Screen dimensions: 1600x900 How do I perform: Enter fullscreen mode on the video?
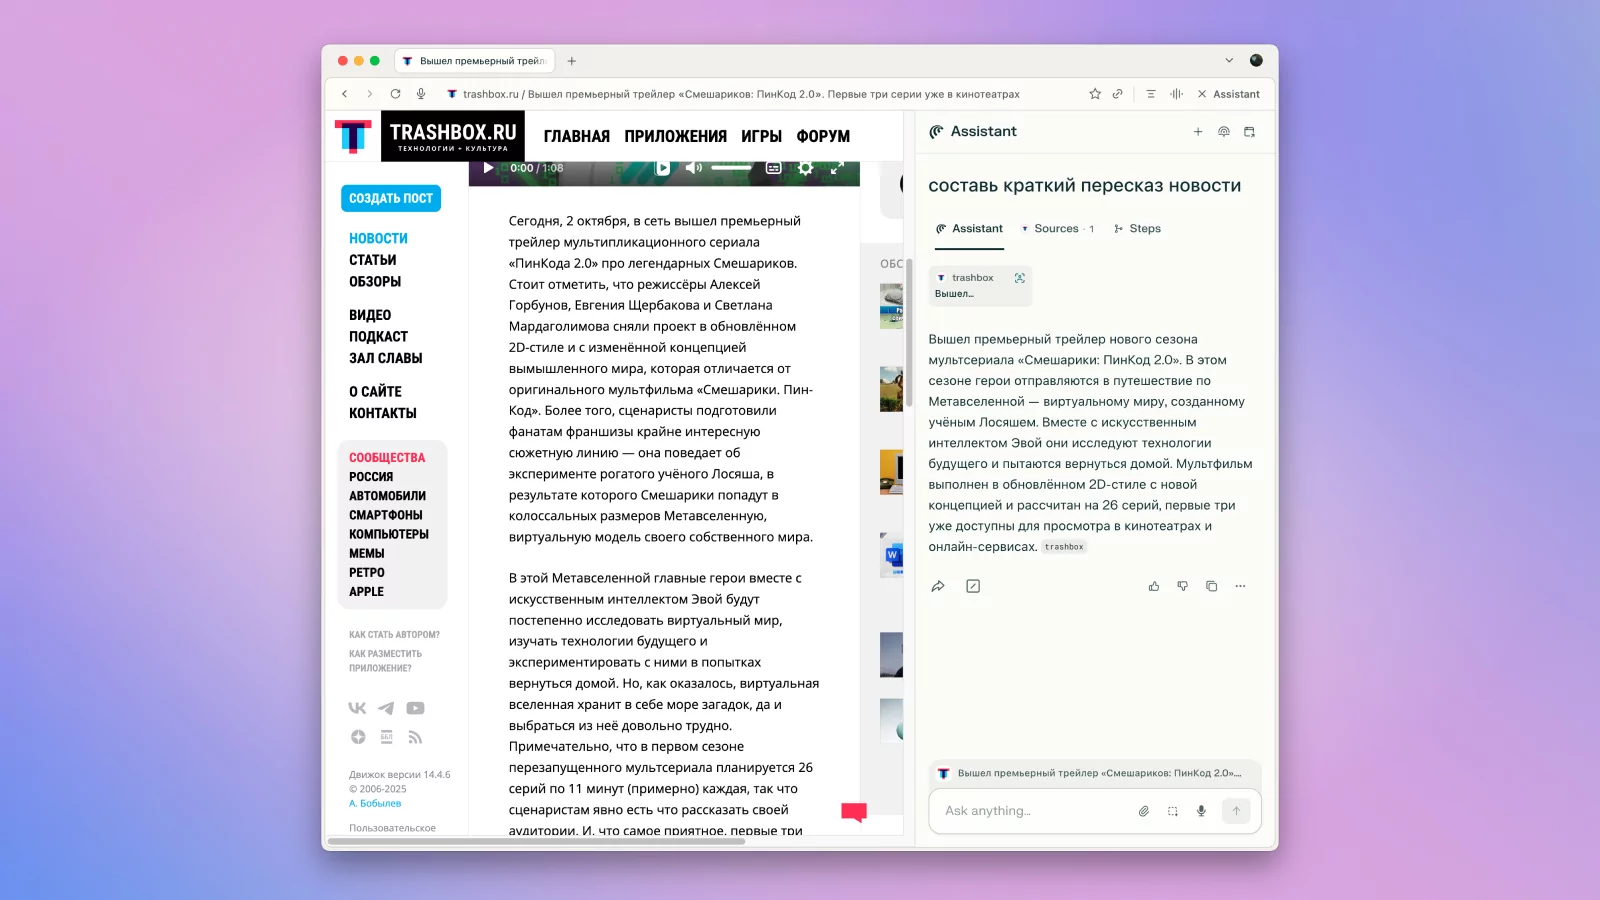[x=837, y=168]
